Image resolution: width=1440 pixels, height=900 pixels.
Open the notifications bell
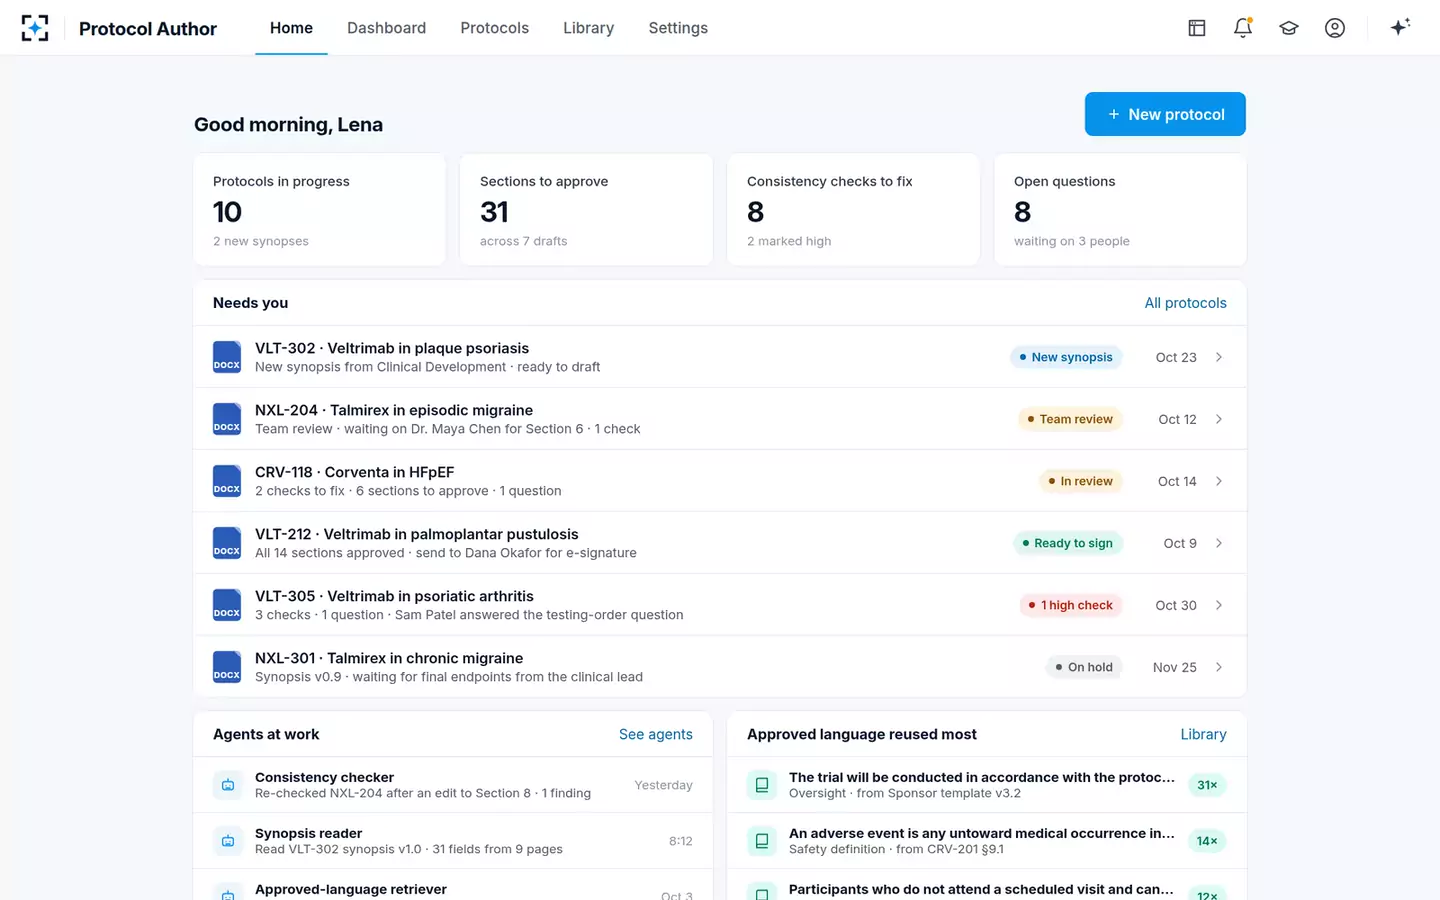coord(1243,28)
